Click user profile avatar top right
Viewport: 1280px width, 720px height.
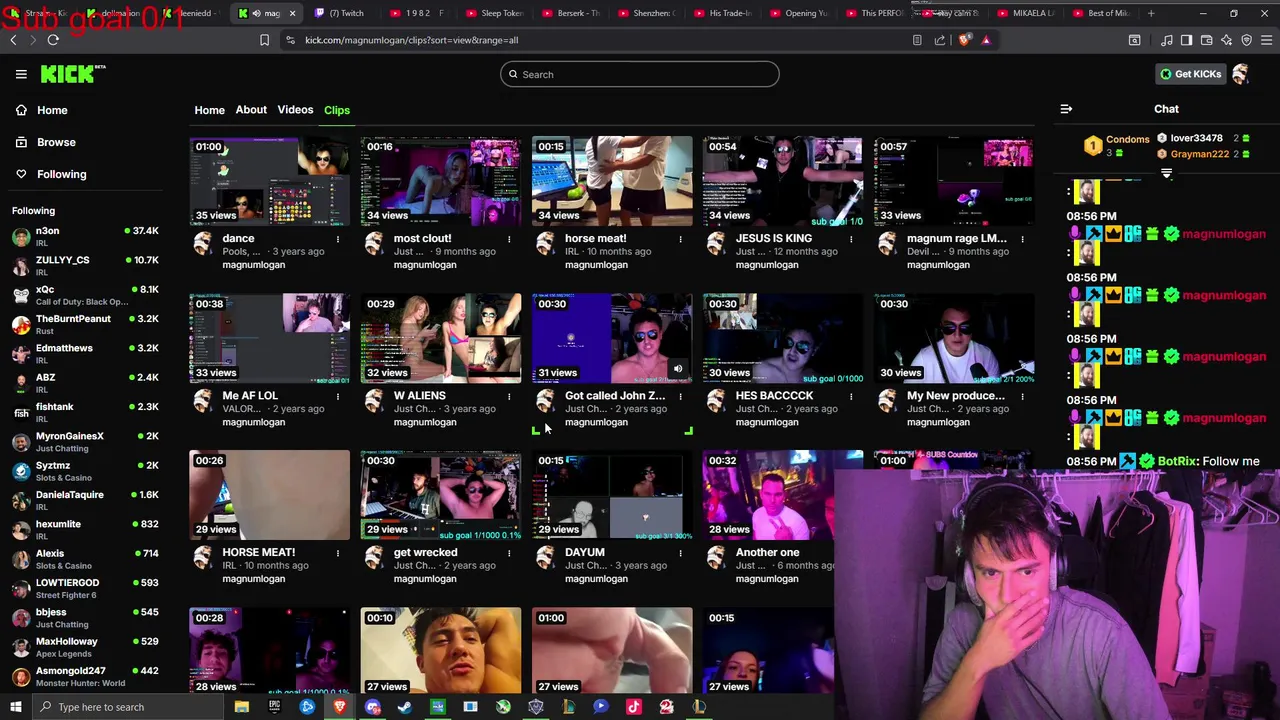point(1241,74)
